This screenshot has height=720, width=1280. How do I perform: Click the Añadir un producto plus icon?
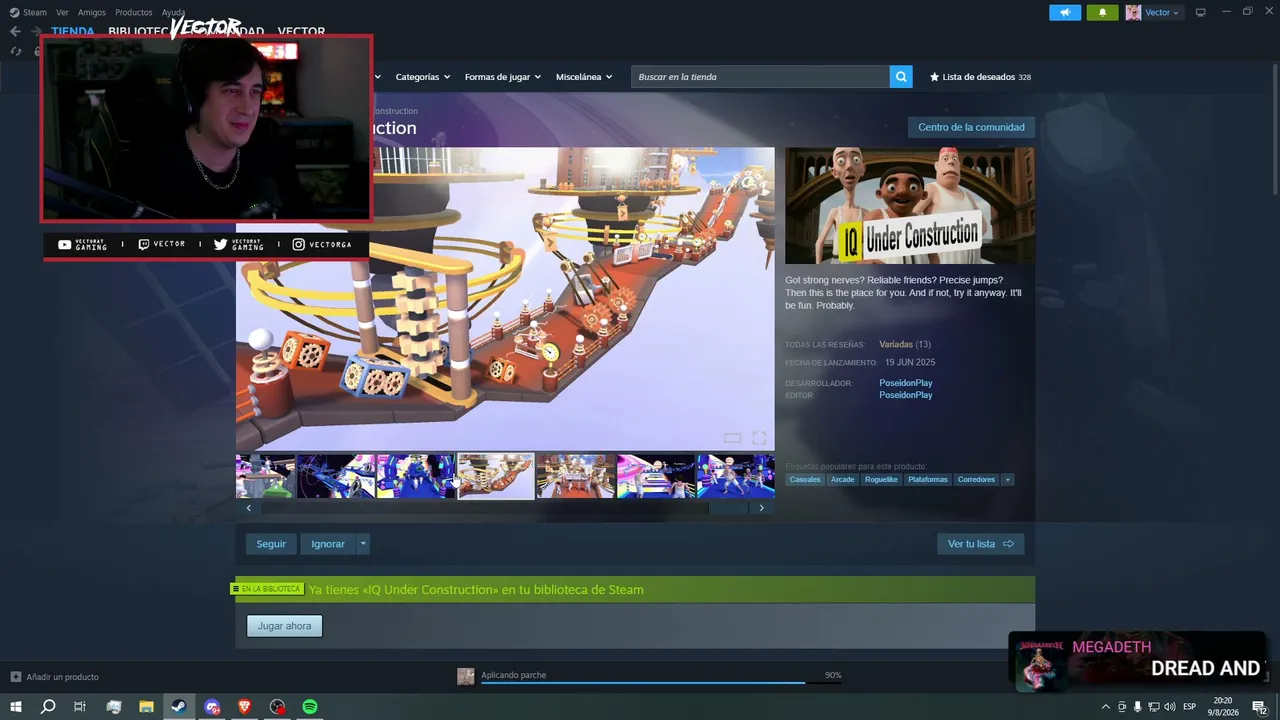(x=15, y=677)
